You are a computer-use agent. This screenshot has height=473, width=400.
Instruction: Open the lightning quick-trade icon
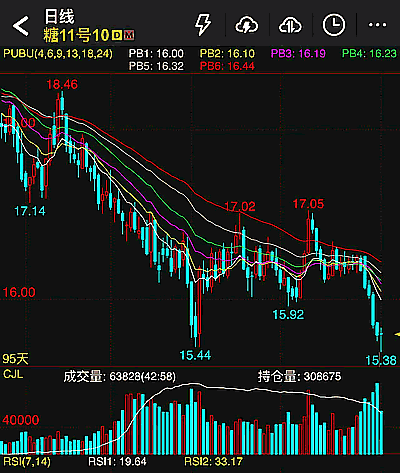[203, 24]
